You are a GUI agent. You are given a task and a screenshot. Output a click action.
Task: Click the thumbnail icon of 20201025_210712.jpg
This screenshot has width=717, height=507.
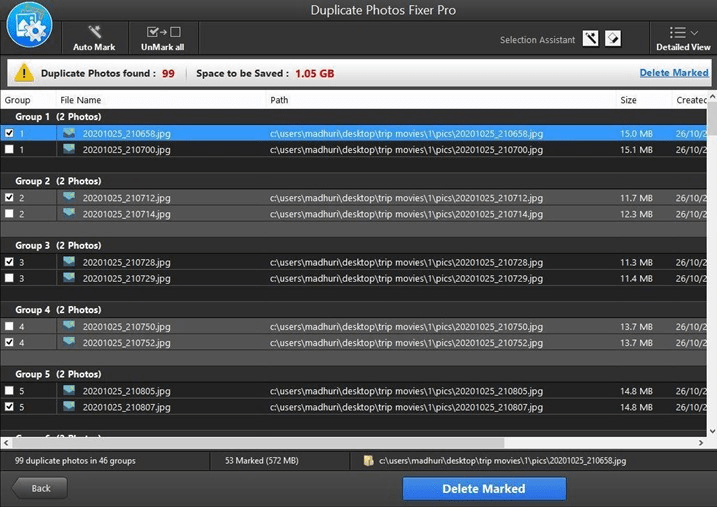(x=69, y=197)
